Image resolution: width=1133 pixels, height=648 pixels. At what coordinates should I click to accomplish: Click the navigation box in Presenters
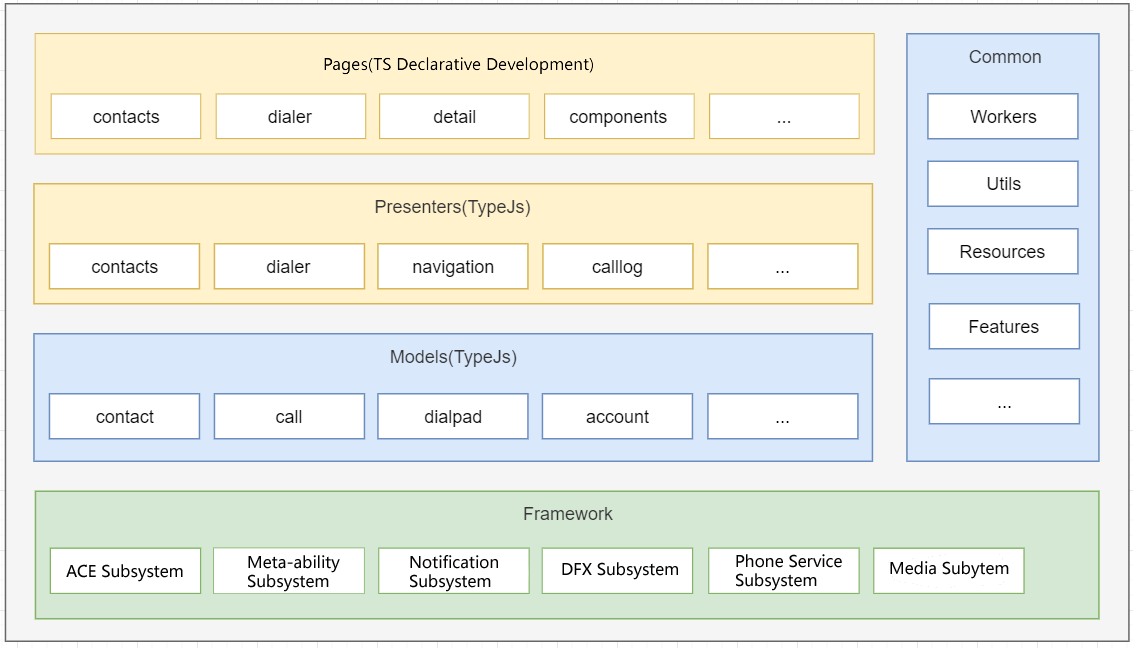tap(453, 267)
